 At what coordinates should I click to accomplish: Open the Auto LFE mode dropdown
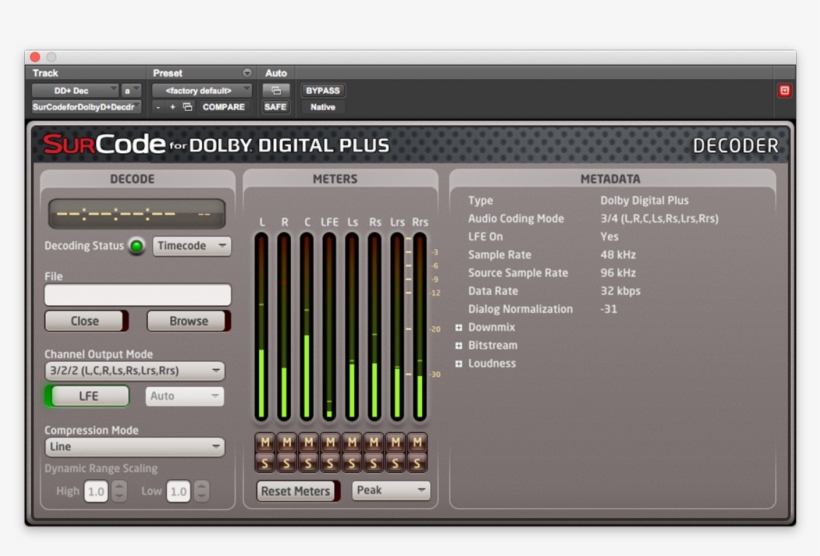(x=185, y=396)
